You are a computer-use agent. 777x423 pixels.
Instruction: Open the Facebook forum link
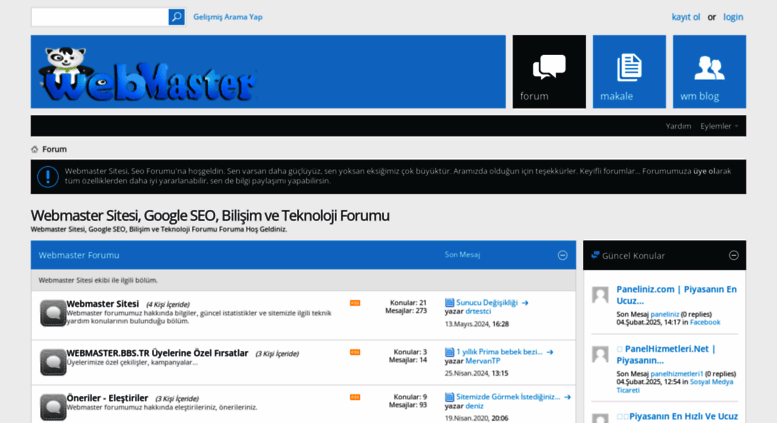tap(705, 322)
